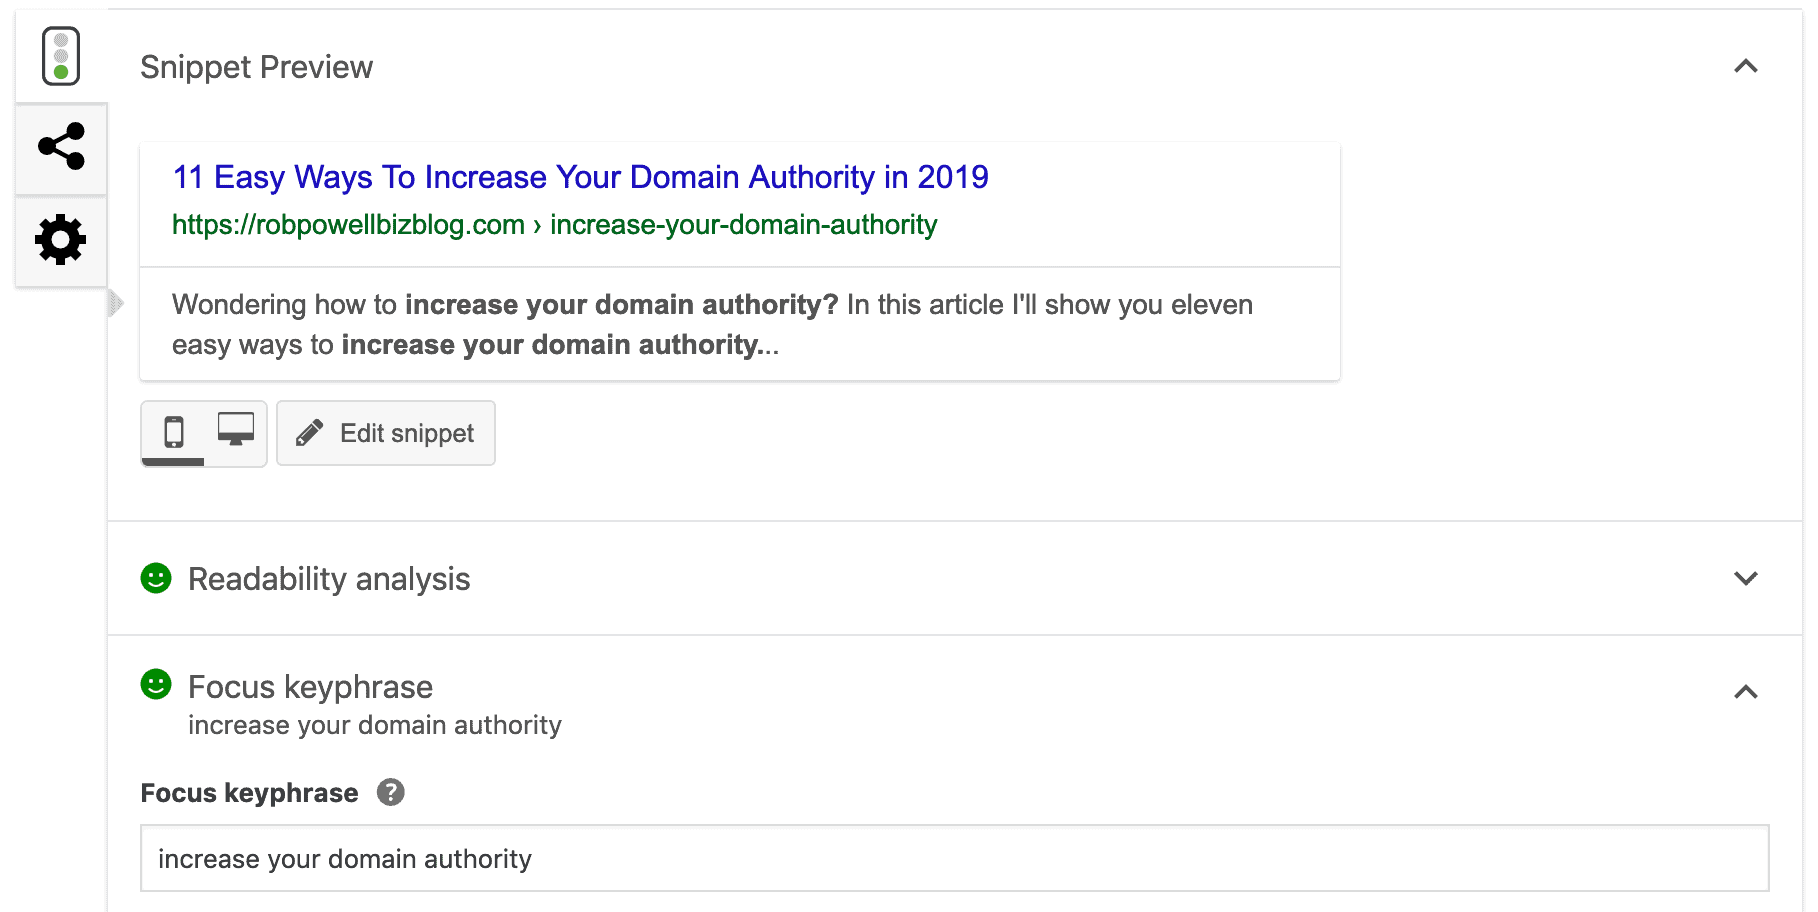Open the advanced settings gear icon
The image size is (1818, 912).
(60, 240)
